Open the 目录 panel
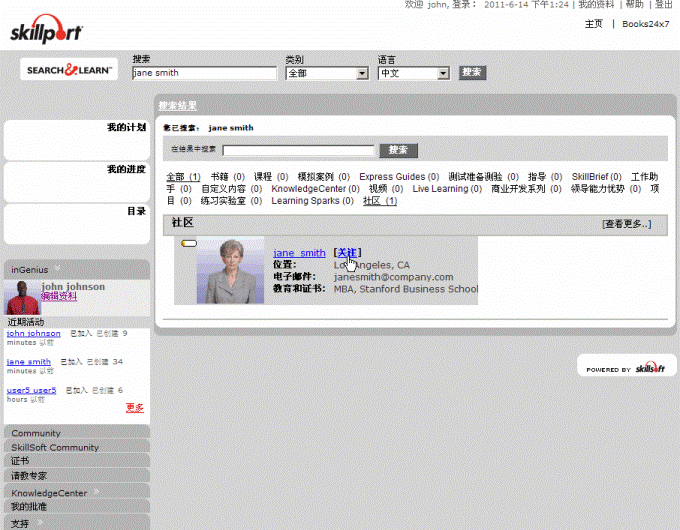 tap(77, 224)
